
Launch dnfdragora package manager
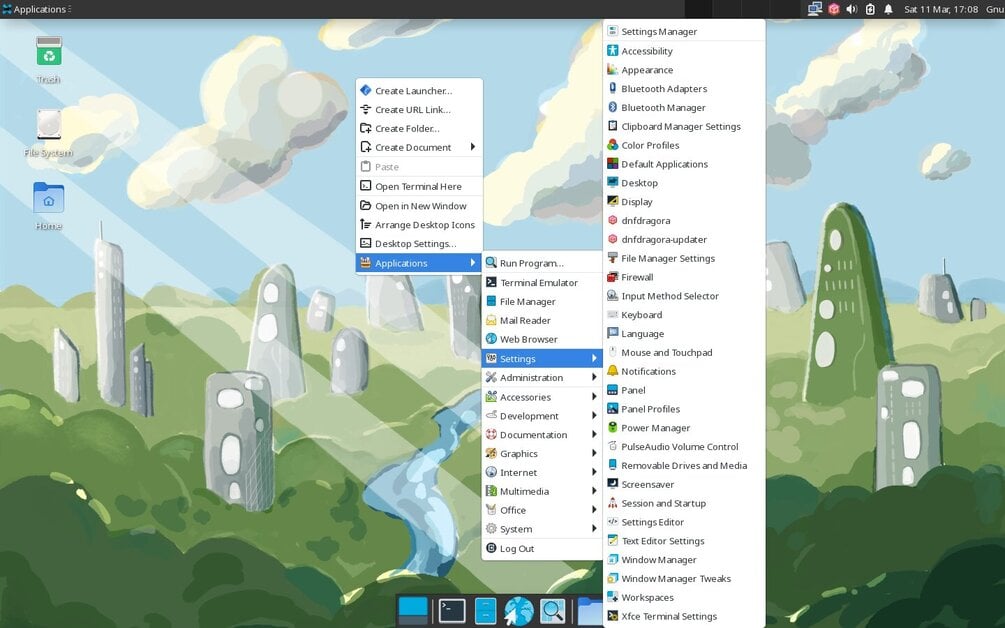point(684,220)
